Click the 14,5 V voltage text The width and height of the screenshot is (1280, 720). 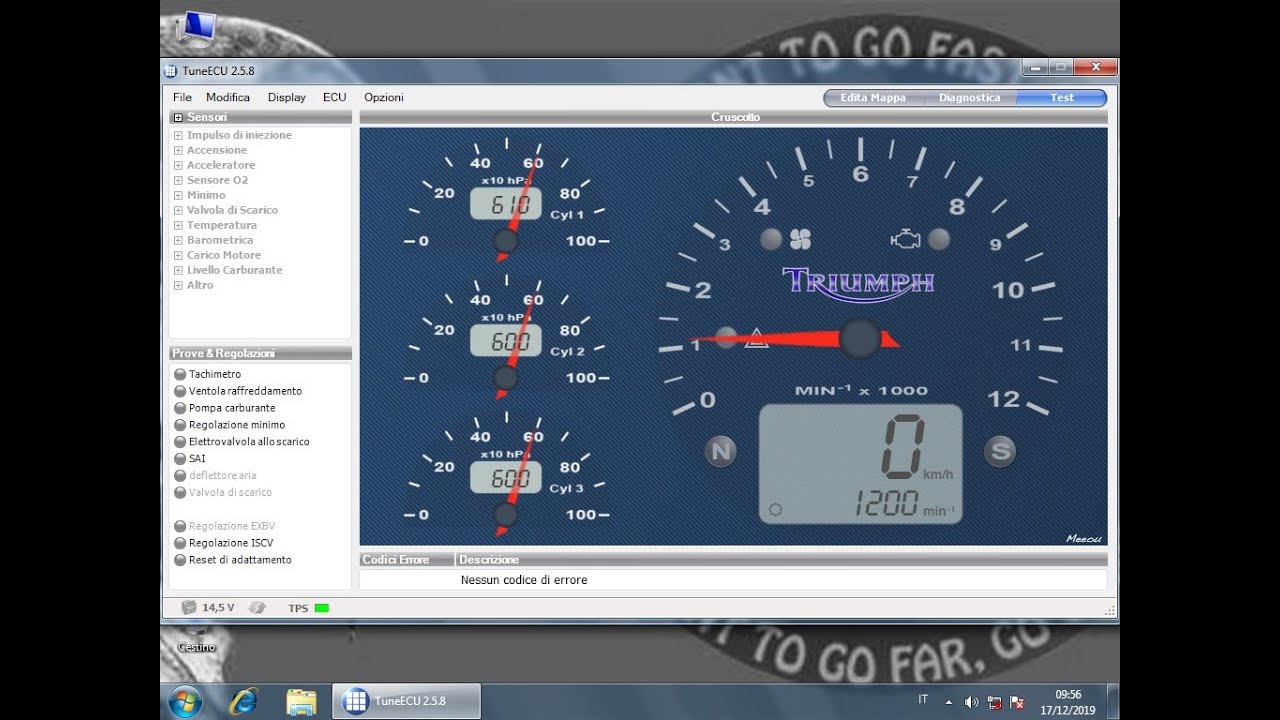point(218,608)
